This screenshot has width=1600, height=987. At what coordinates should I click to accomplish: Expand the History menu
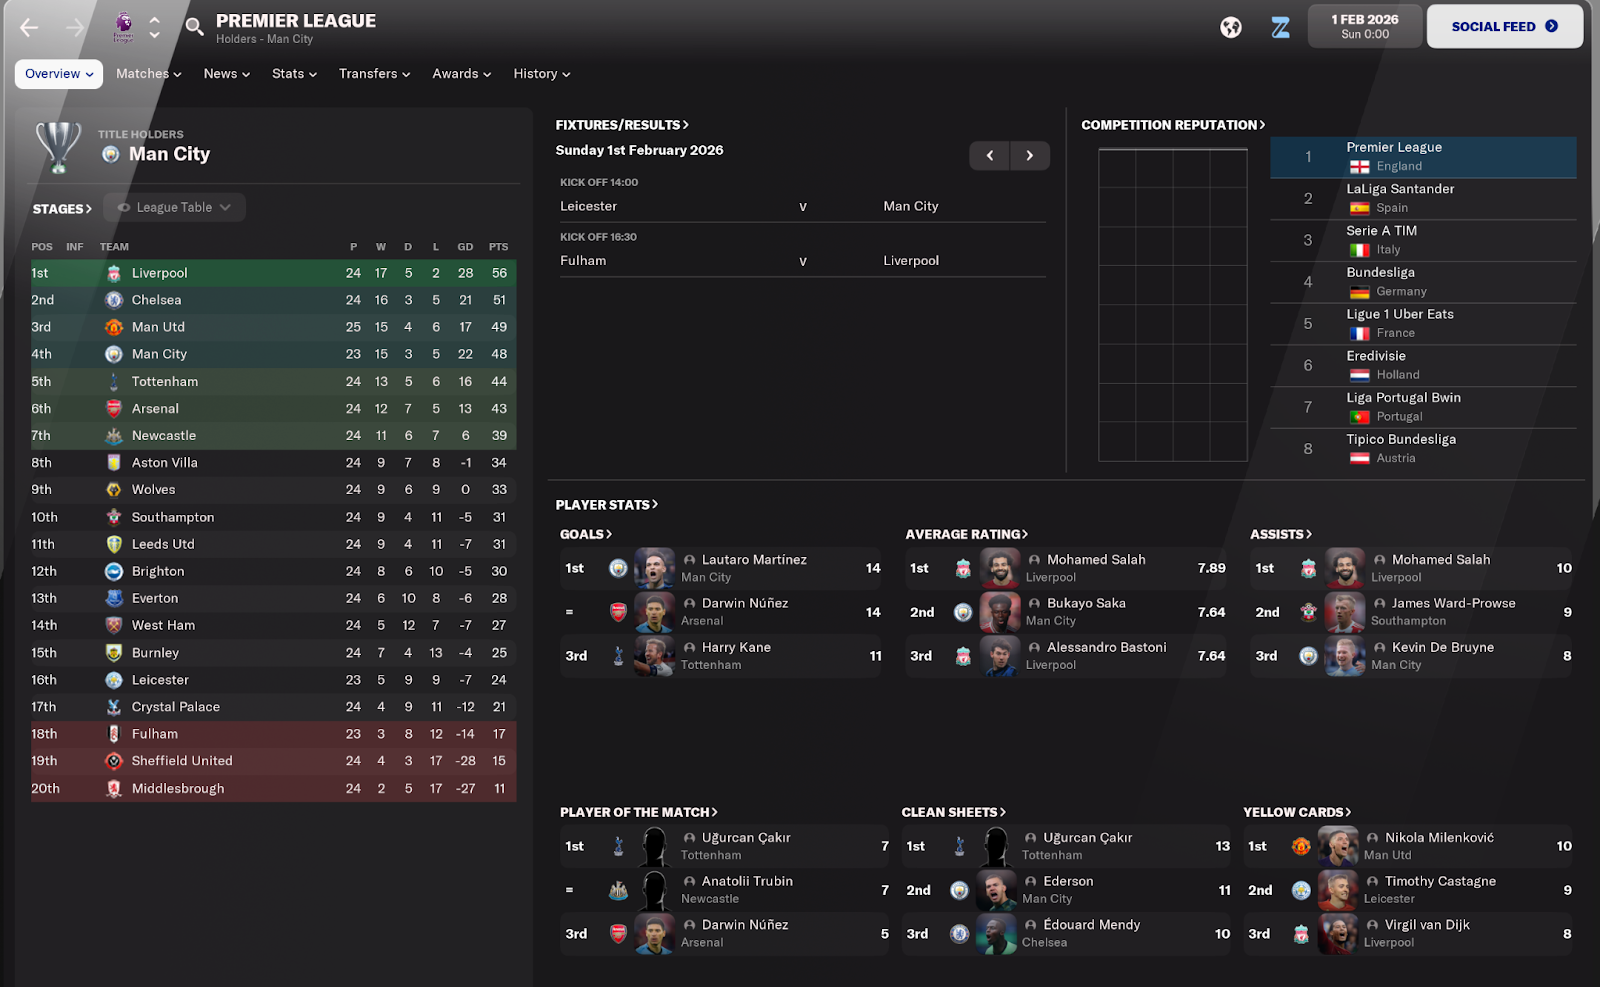coord(541,74)
